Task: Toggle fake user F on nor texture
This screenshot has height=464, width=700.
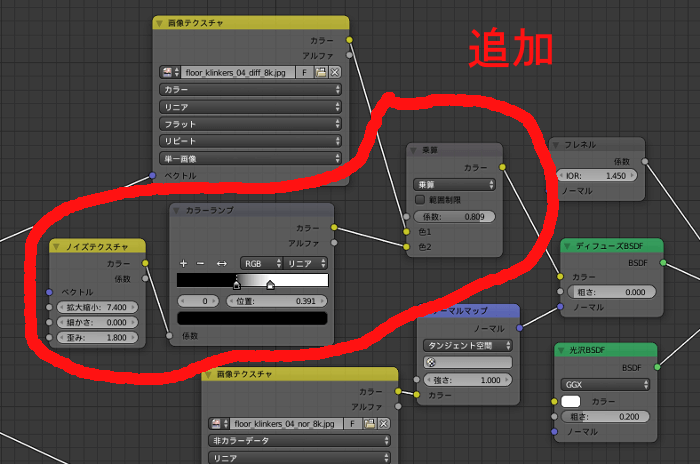Action: point(353,423)
